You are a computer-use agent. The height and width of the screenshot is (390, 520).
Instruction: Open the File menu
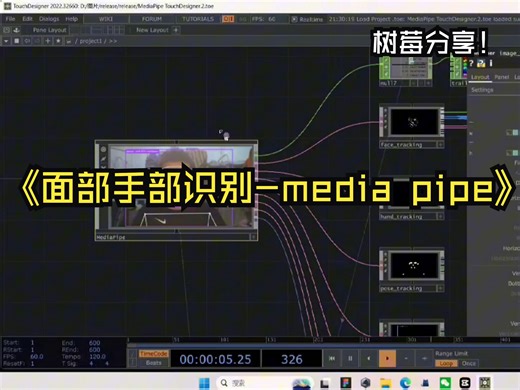click(10, 19)
